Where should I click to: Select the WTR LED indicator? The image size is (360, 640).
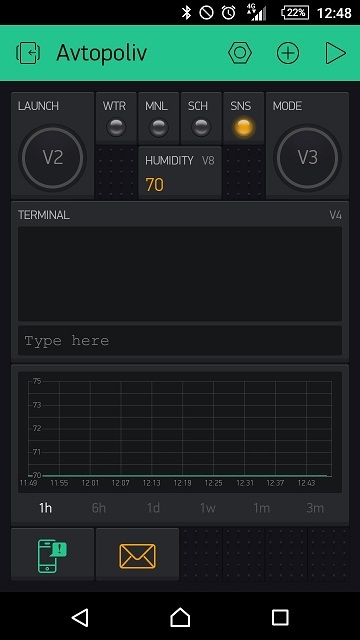tap(116, 127)
